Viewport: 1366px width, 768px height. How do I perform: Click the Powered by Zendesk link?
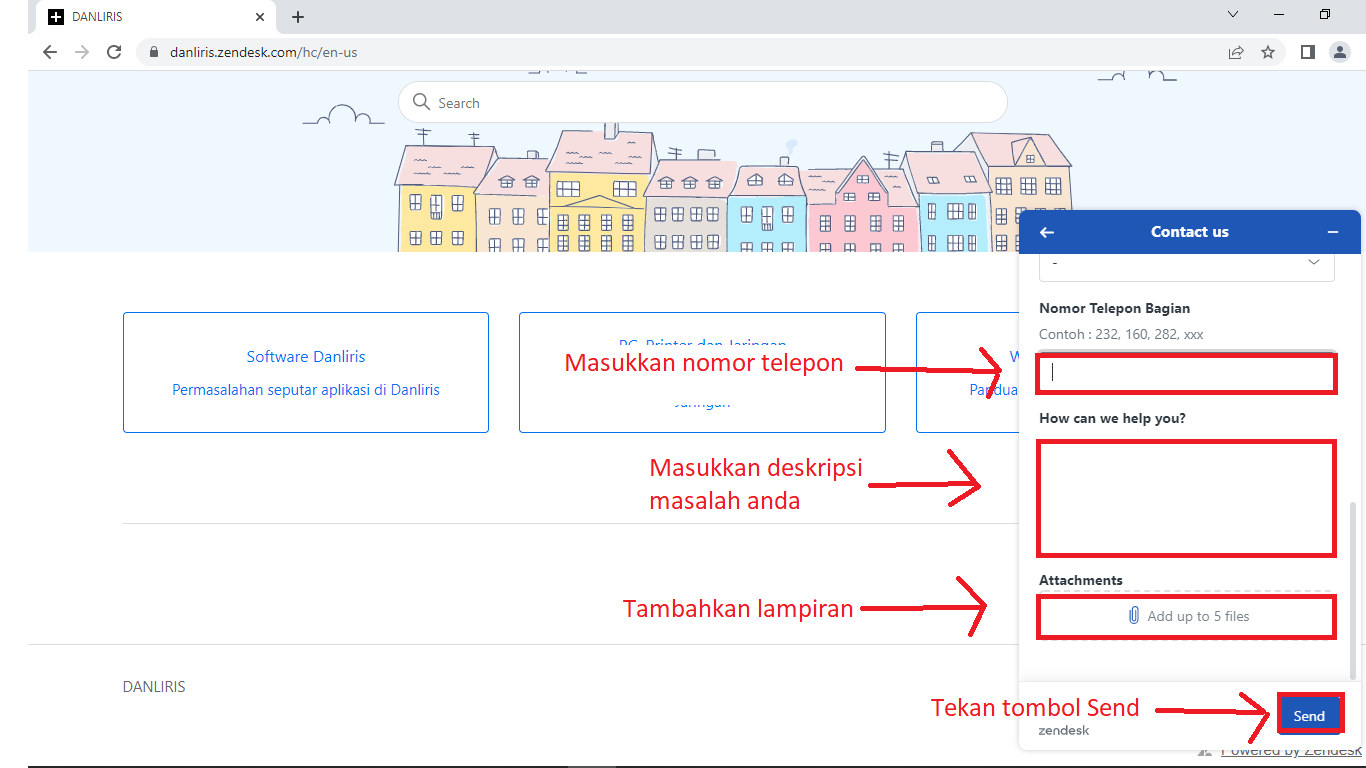[1290, 750]
